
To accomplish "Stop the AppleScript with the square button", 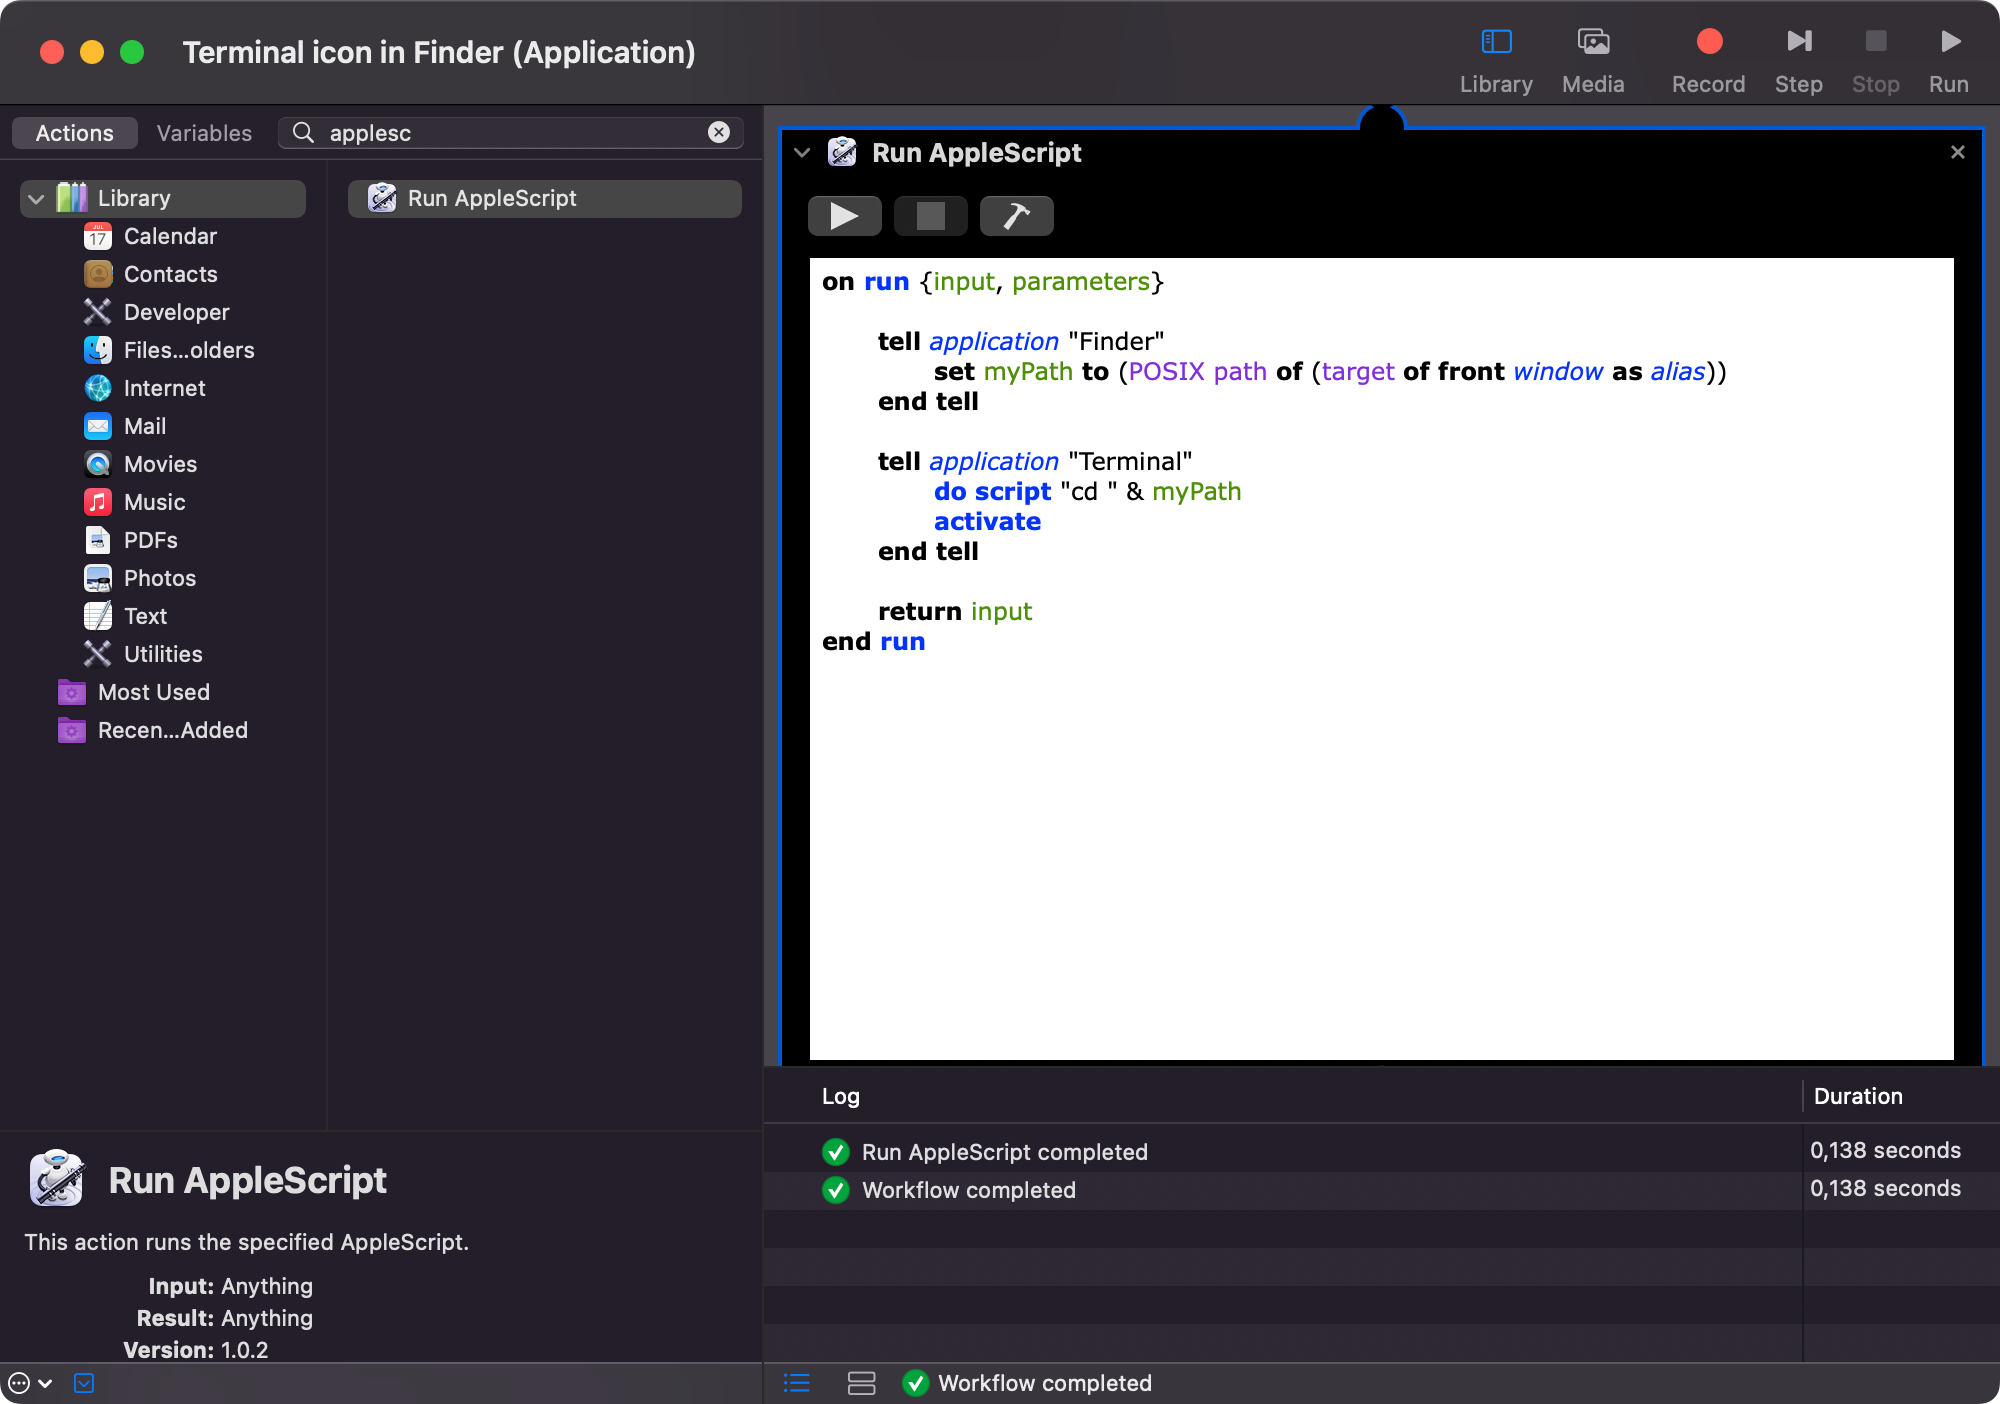I will tap(930, 216).
